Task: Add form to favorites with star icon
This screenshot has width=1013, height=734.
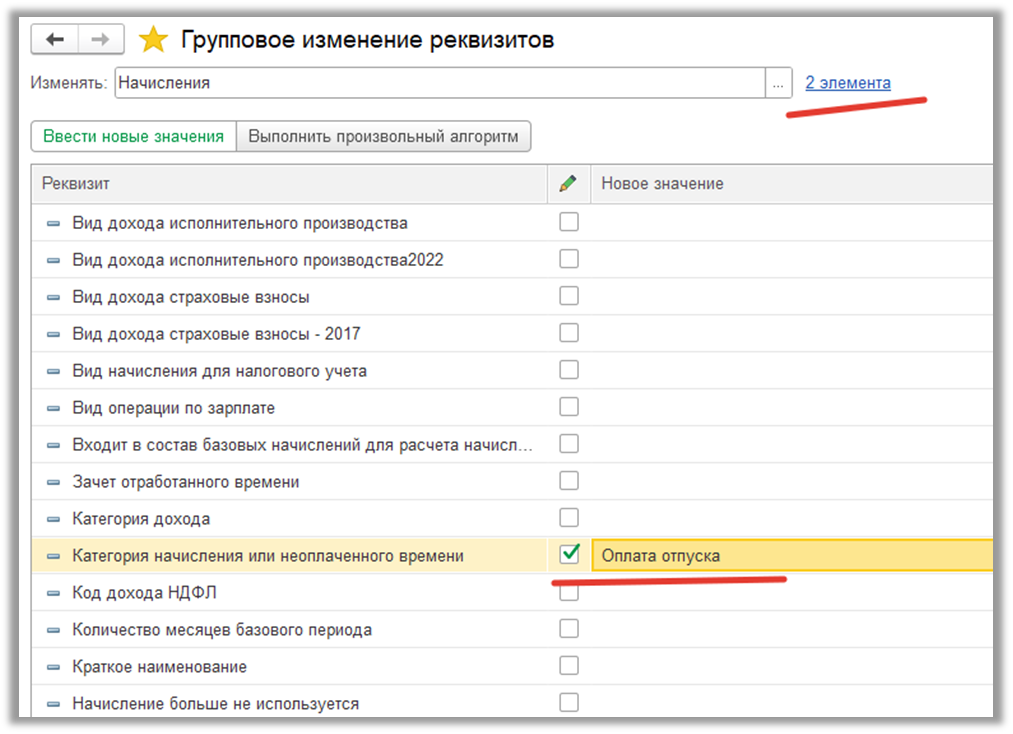Action: point(153,40)
